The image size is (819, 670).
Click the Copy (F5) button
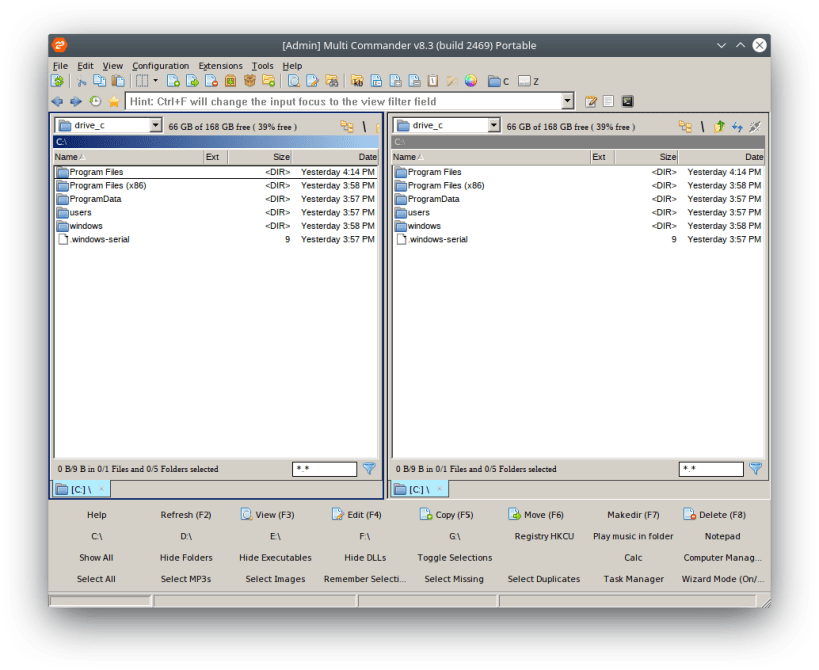(447, 515)
